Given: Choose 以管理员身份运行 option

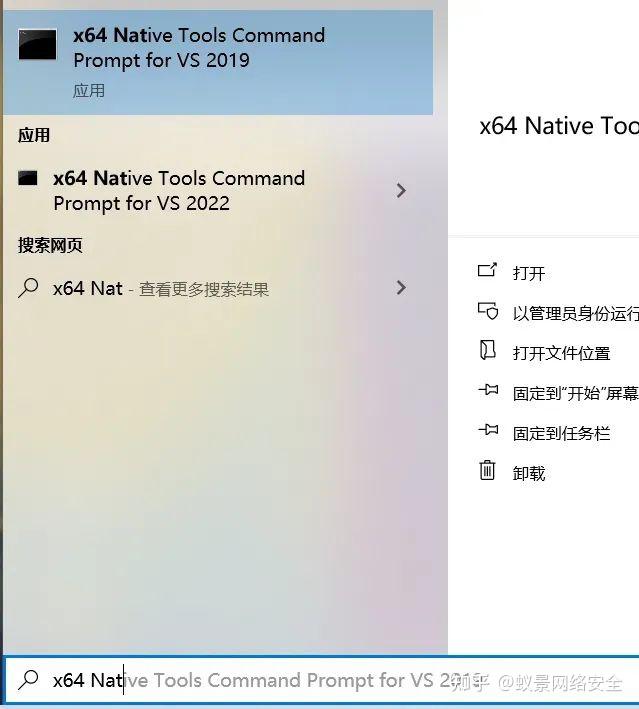Looking at the screenshot, I should click(x=576, y=313).
